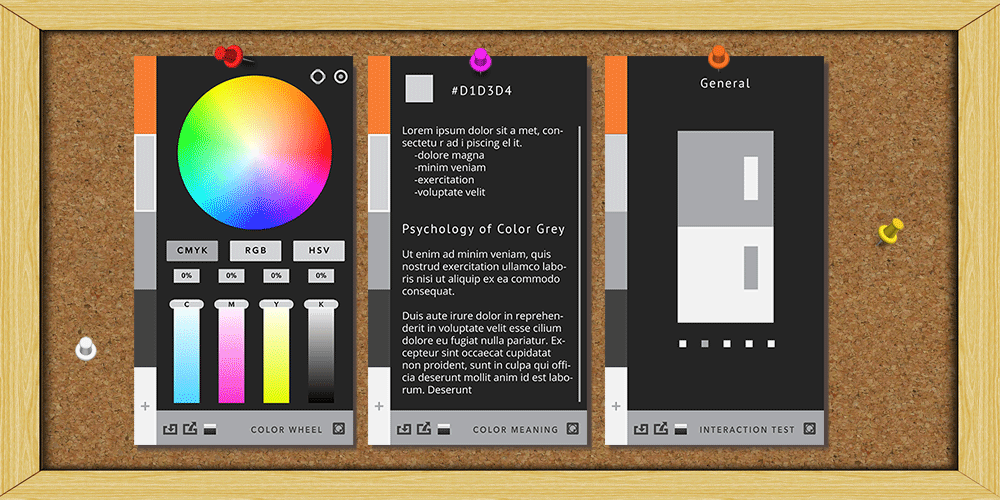Click the import icon in Color Wheel footer
The height and width of the screenshot is (500, 1000).
169,430
